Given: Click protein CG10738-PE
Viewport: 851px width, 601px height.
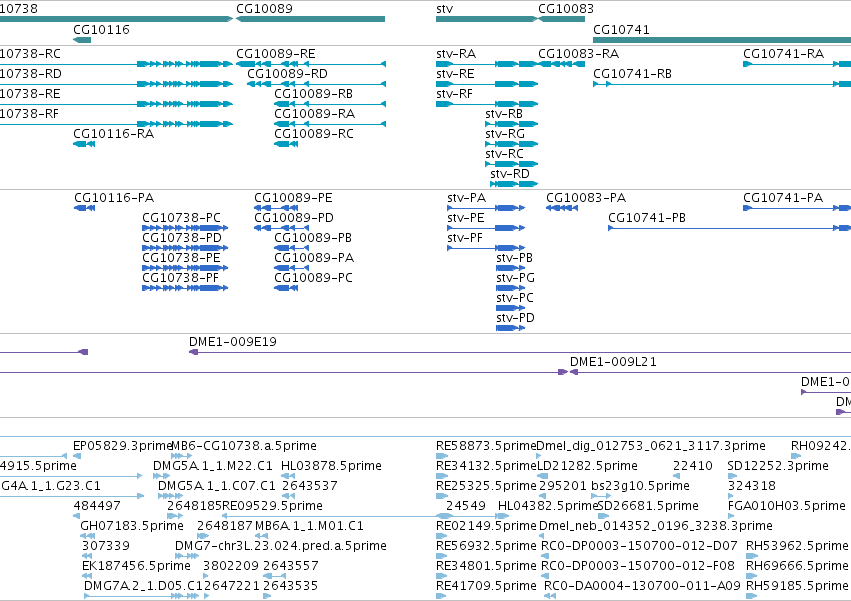Looking at the screenshot, I should [x=185, y=268].
